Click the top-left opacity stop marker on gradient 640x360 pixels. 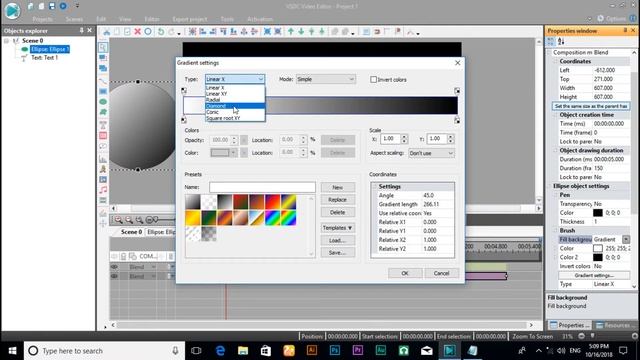click(x=184, y=91)
